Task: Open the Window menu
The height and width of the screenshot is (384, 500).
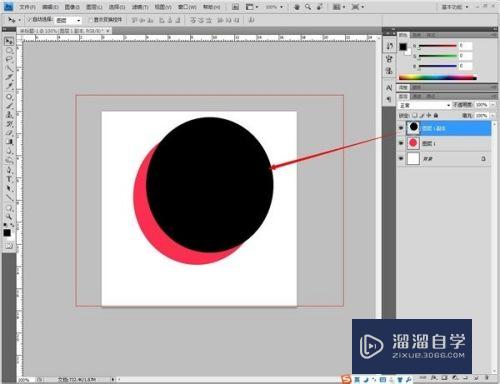Action: pyautogui.click(x=187, y=7)
